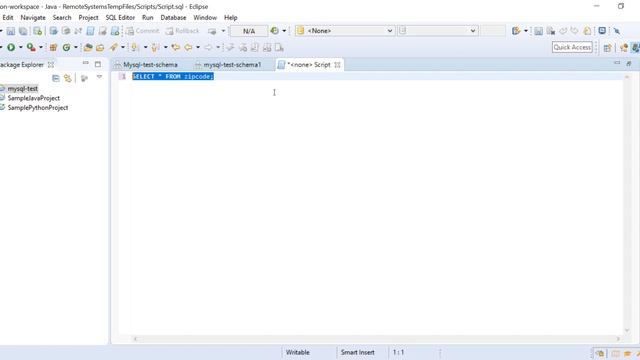
Task: Open the Help menu
Action: click(231, 18)
